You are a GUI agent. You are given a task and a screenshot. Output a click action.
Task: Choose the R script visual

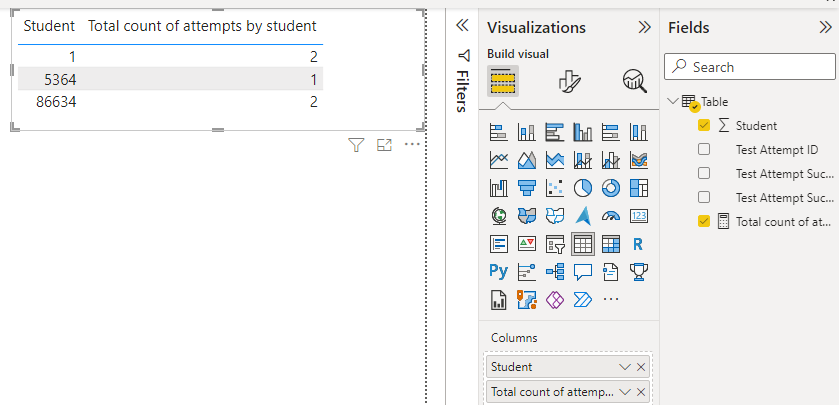[x=638, y=244]
